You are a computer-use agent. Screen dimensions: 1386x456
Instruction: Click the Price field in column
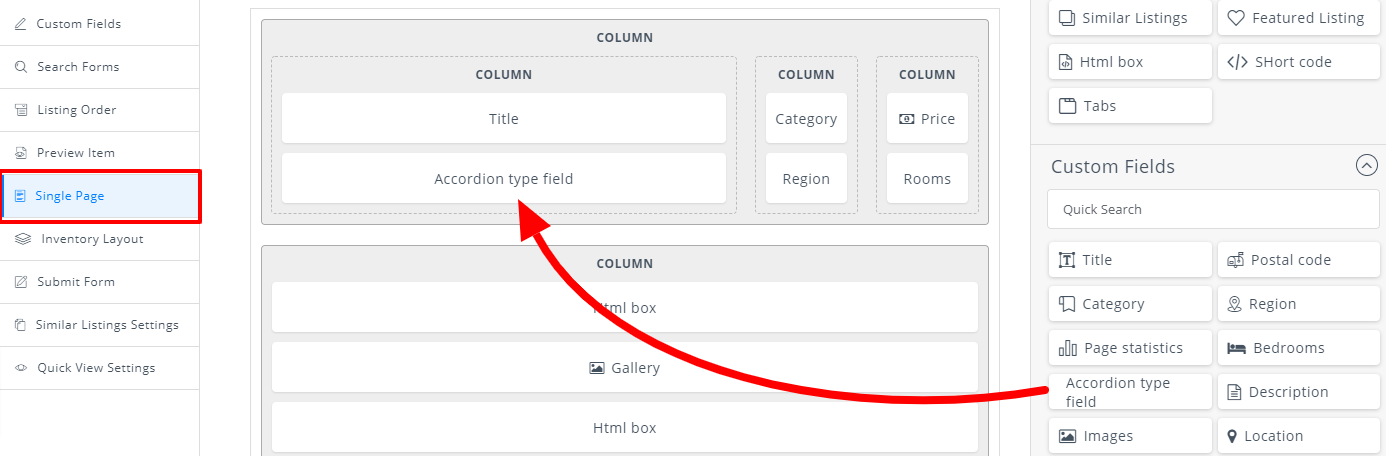(x=927, y=118)
